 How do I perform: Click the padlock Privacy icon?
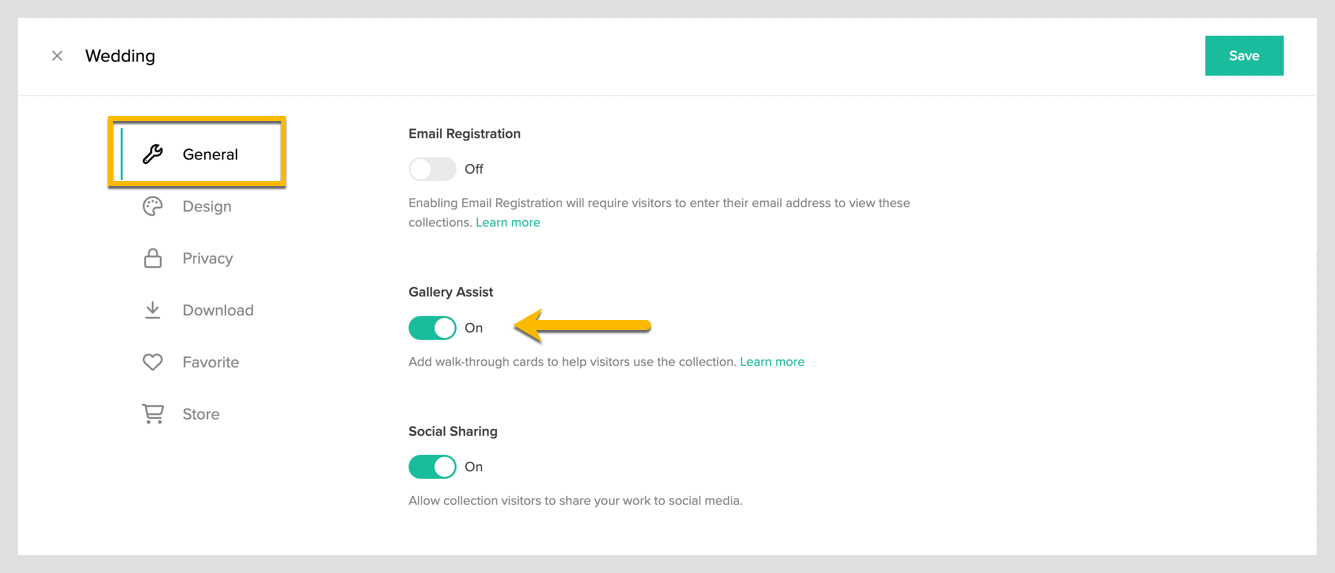click(x=153, y=258)
